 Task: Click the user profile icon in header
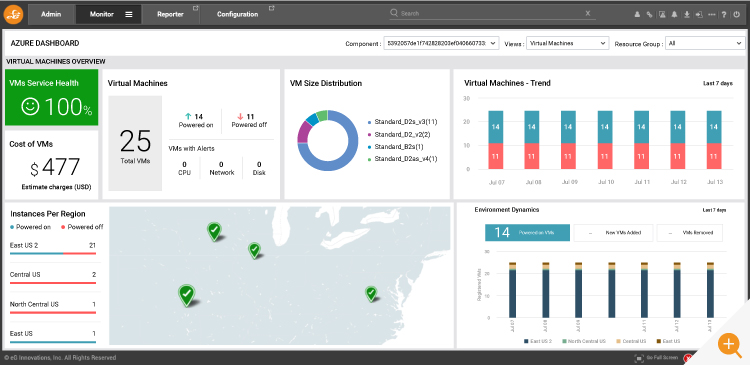pyautogui.click(x=637, y=14)
